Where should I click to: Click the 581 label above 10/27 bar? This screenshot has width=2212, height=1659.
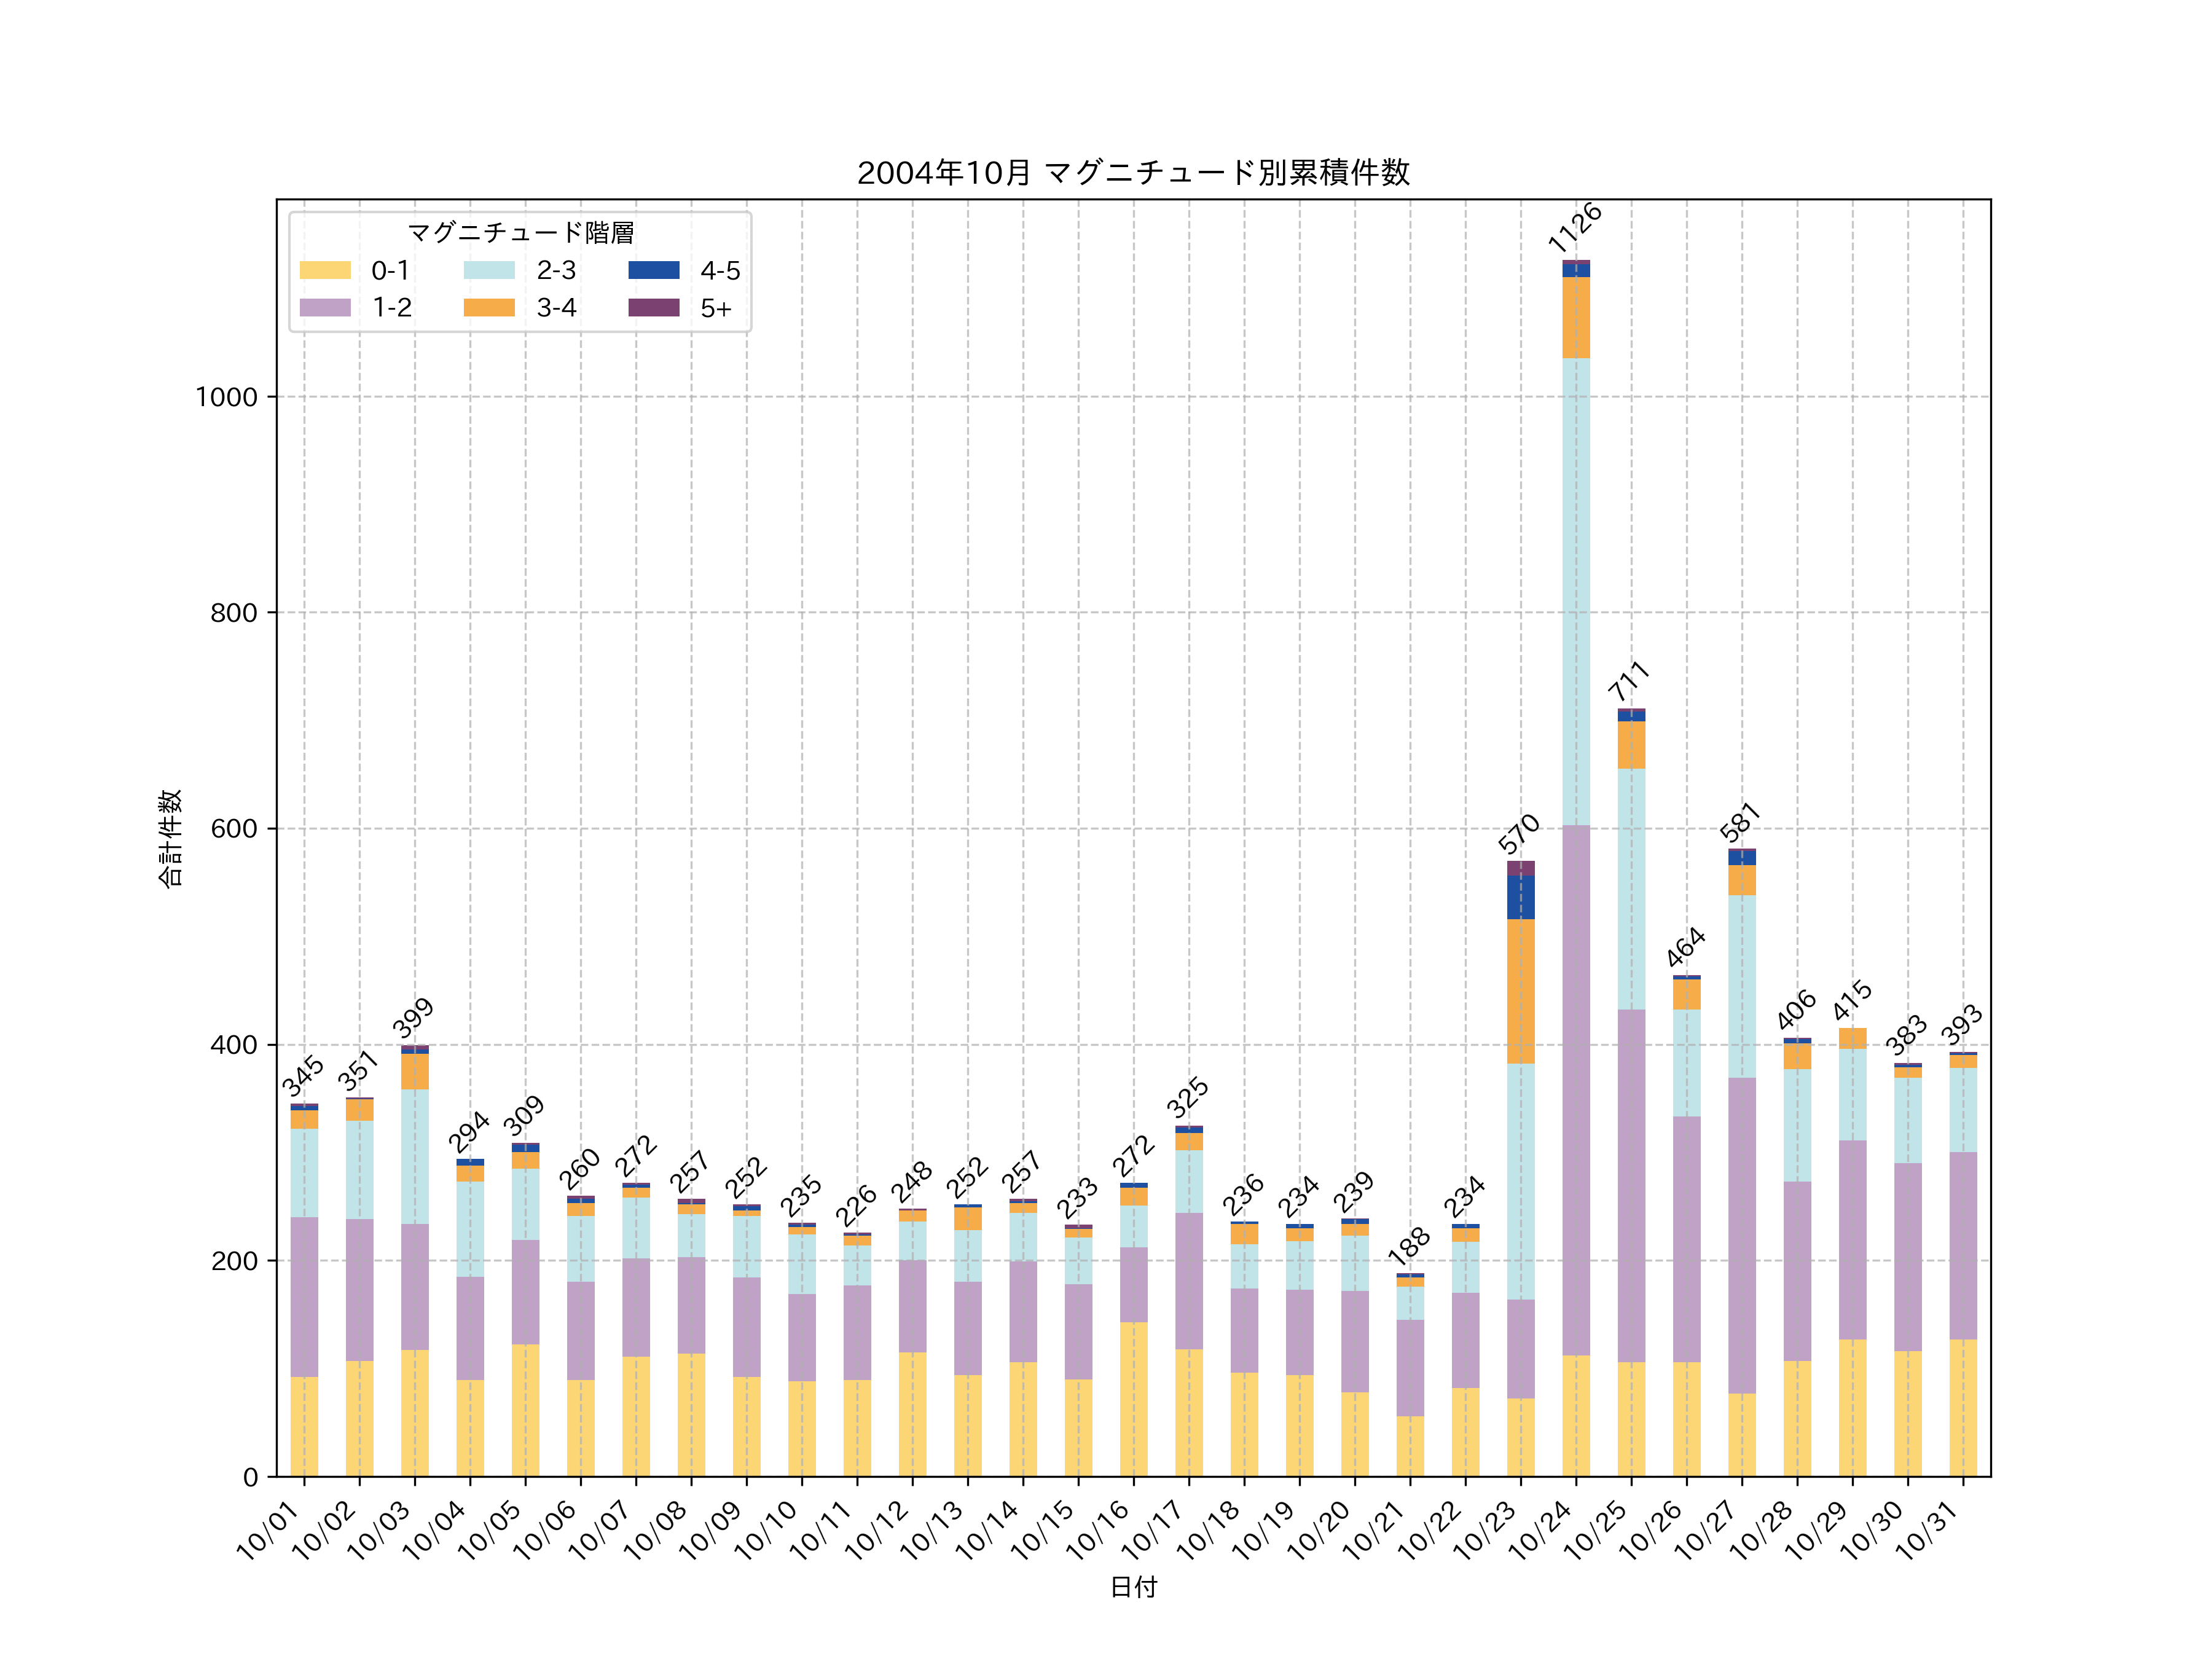(x=1740, y=822)
